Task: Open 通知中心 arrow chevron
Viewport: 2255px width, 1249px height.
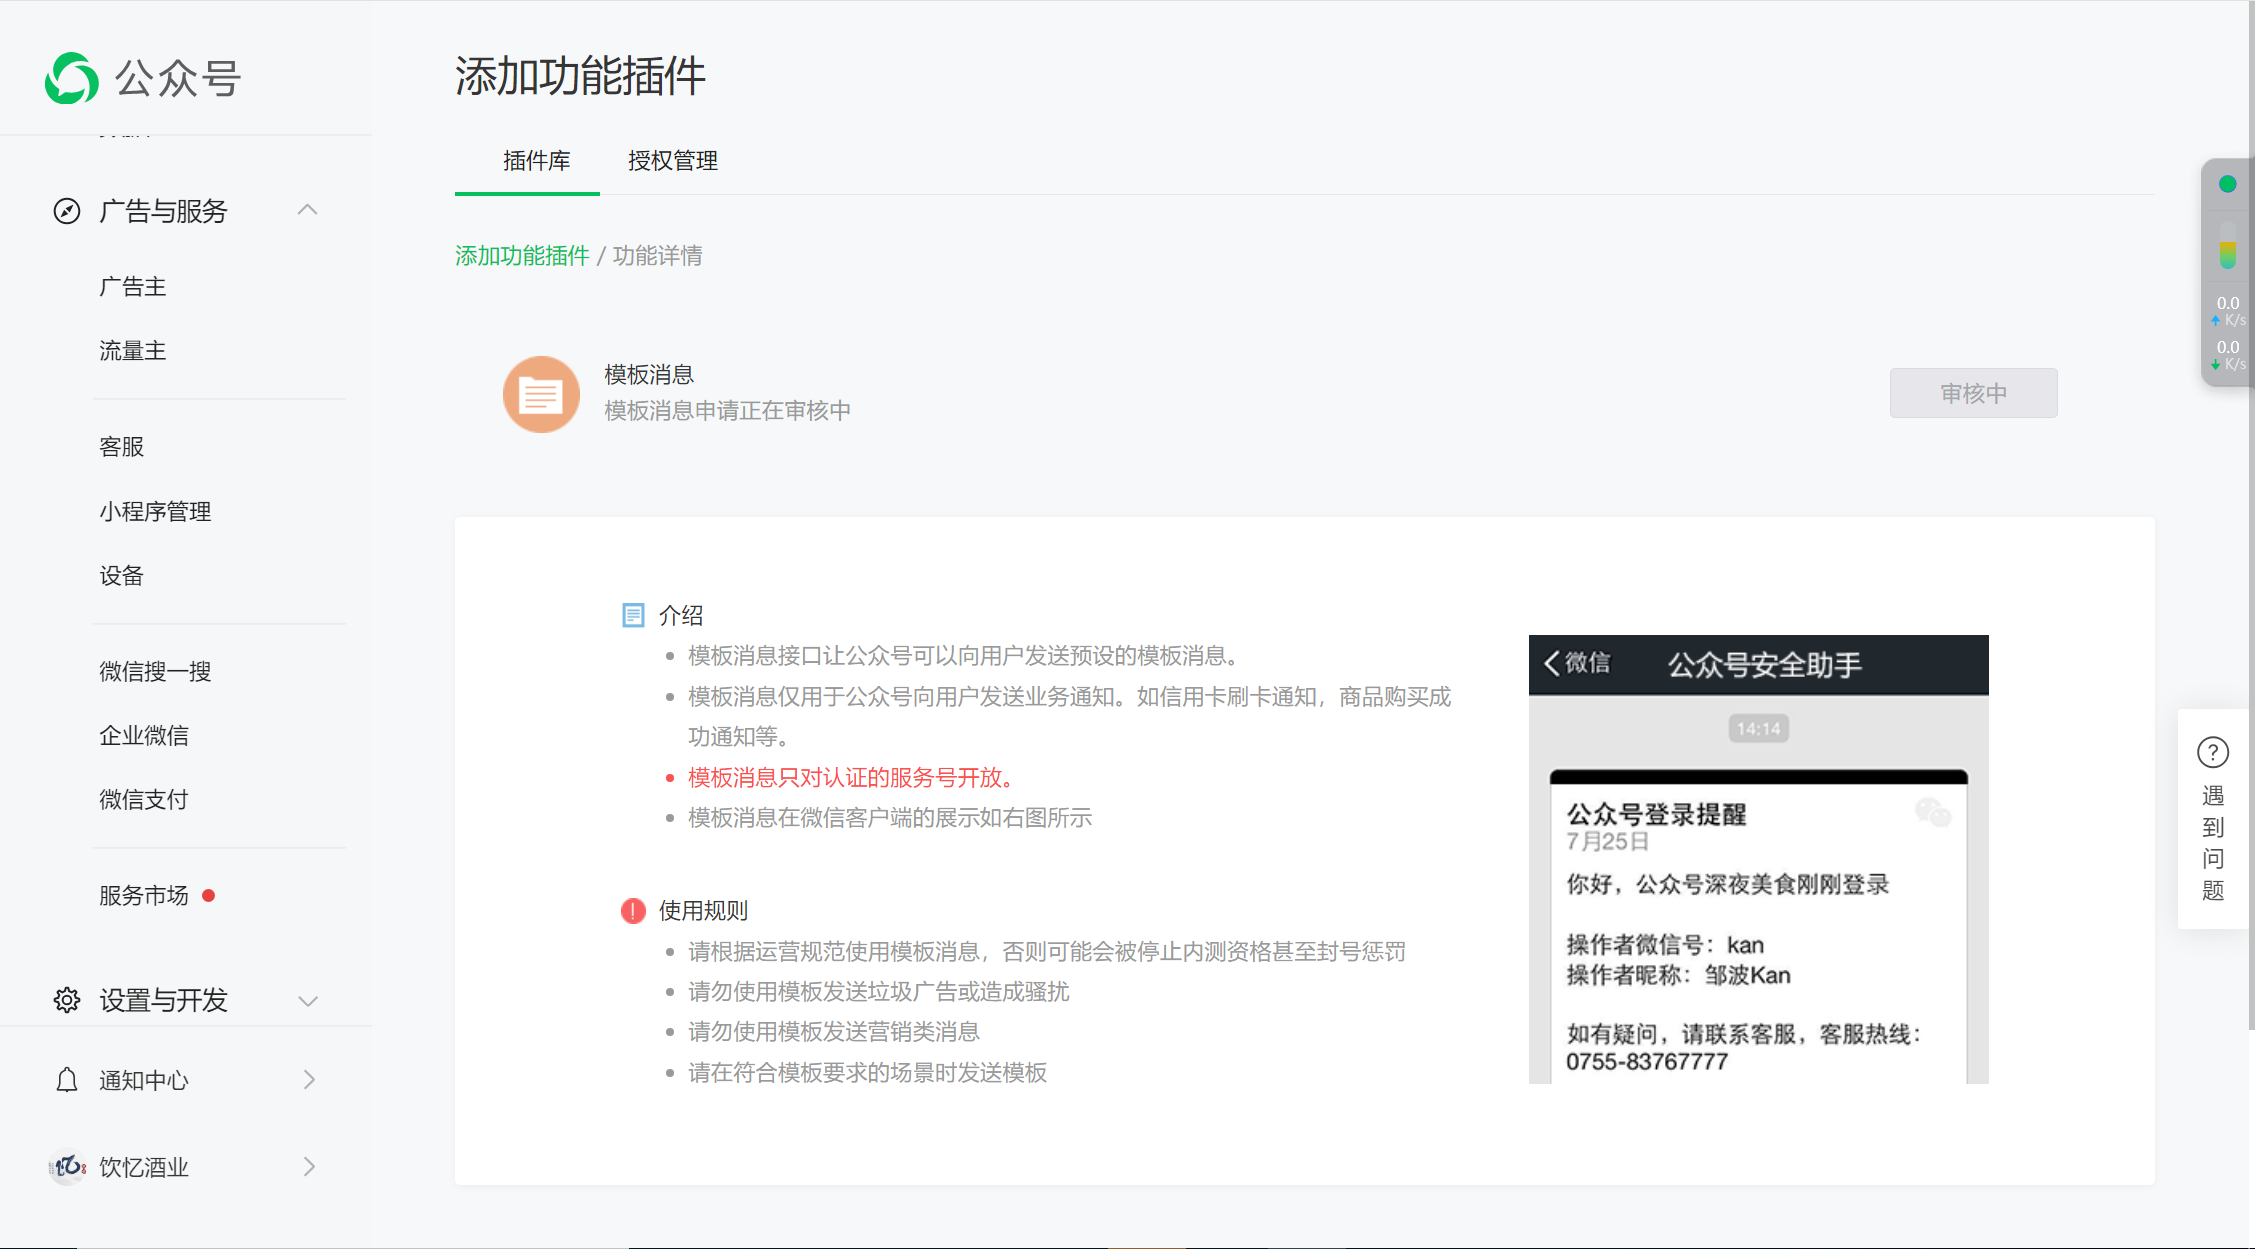Action: coord(309,1080)
